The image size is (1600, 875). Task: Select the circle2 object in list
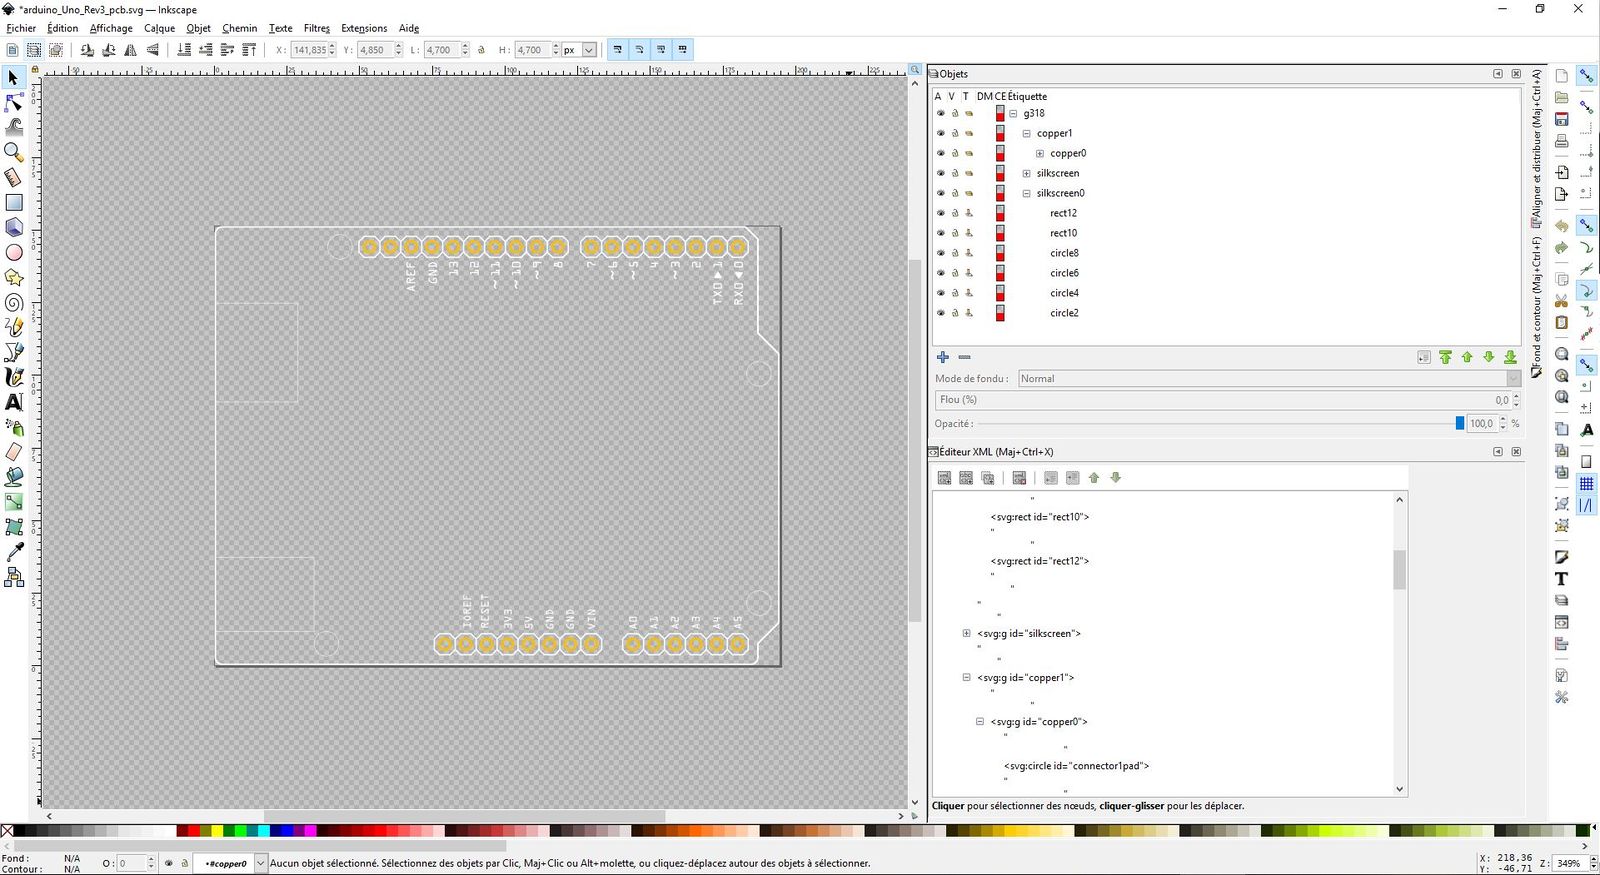[1064, 313]
